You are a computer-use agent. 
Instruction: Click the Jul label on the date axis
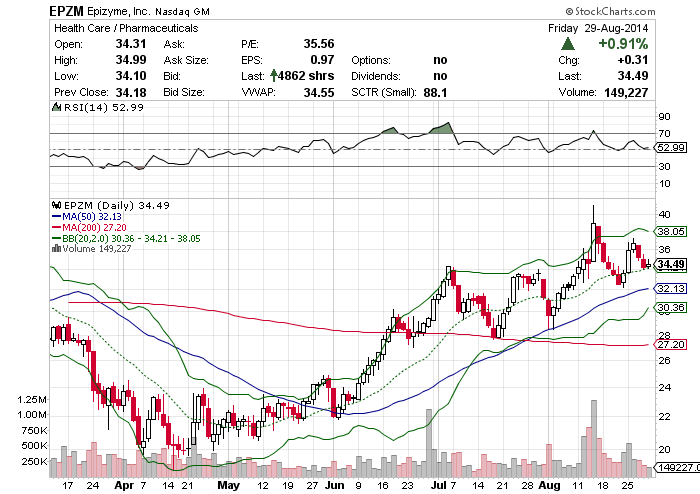click(438, 486)
